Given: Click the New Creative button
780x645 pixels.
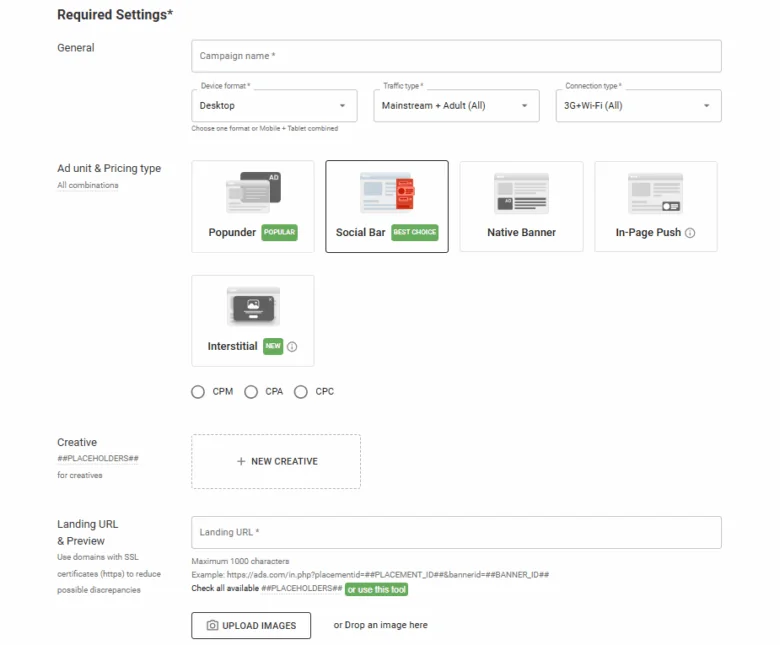Looking at the screenshot, I should 276,461.
